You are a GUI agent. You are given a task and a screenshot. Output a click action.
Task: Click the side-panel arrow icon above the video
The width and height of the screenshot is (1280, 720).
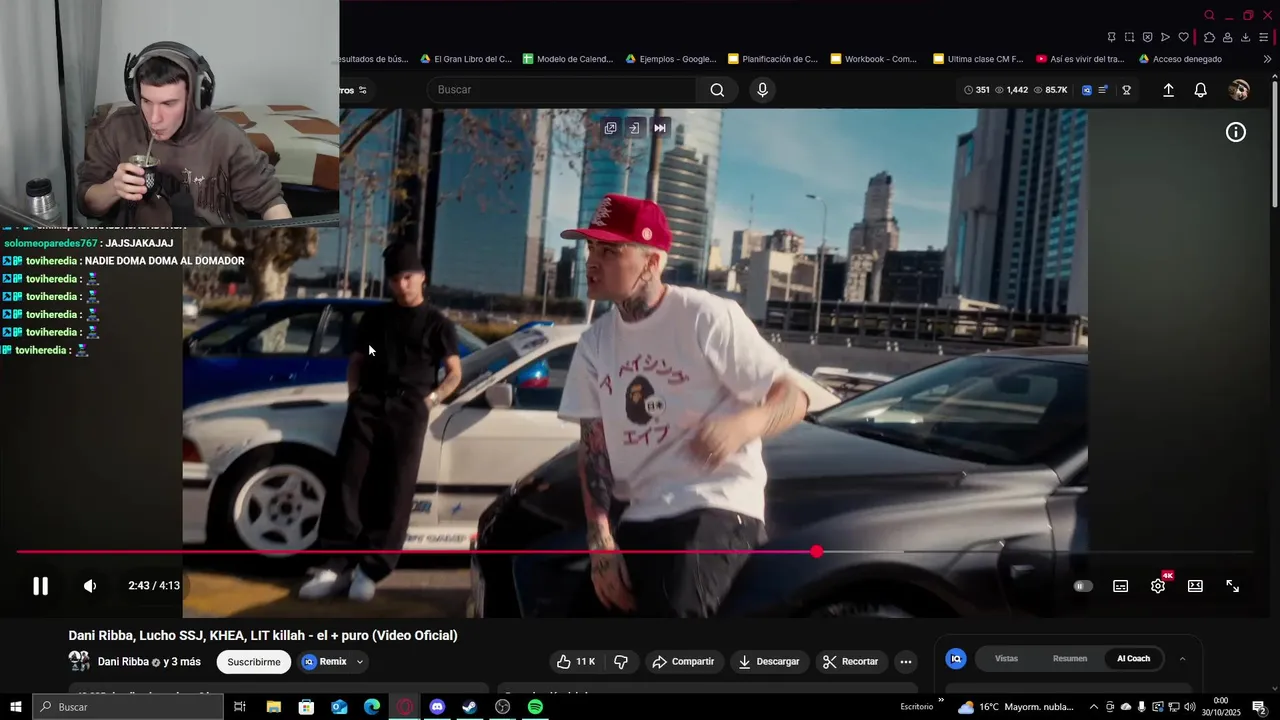(x=634, y=128)
